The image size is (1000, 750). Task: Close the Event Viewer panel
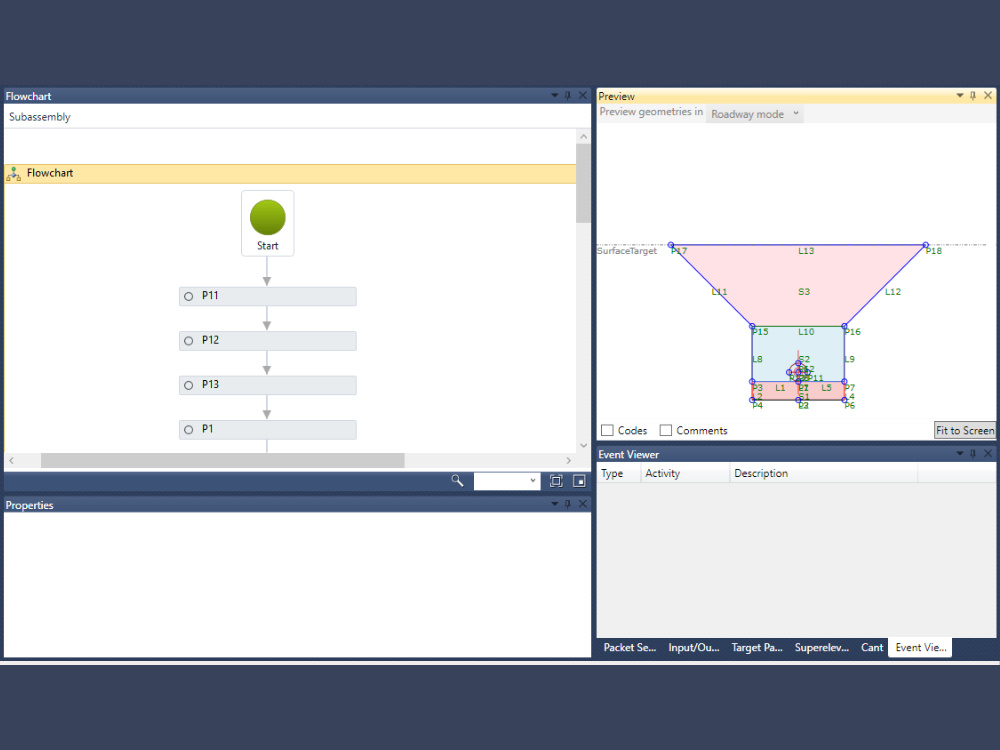click(x=988, y=453)
